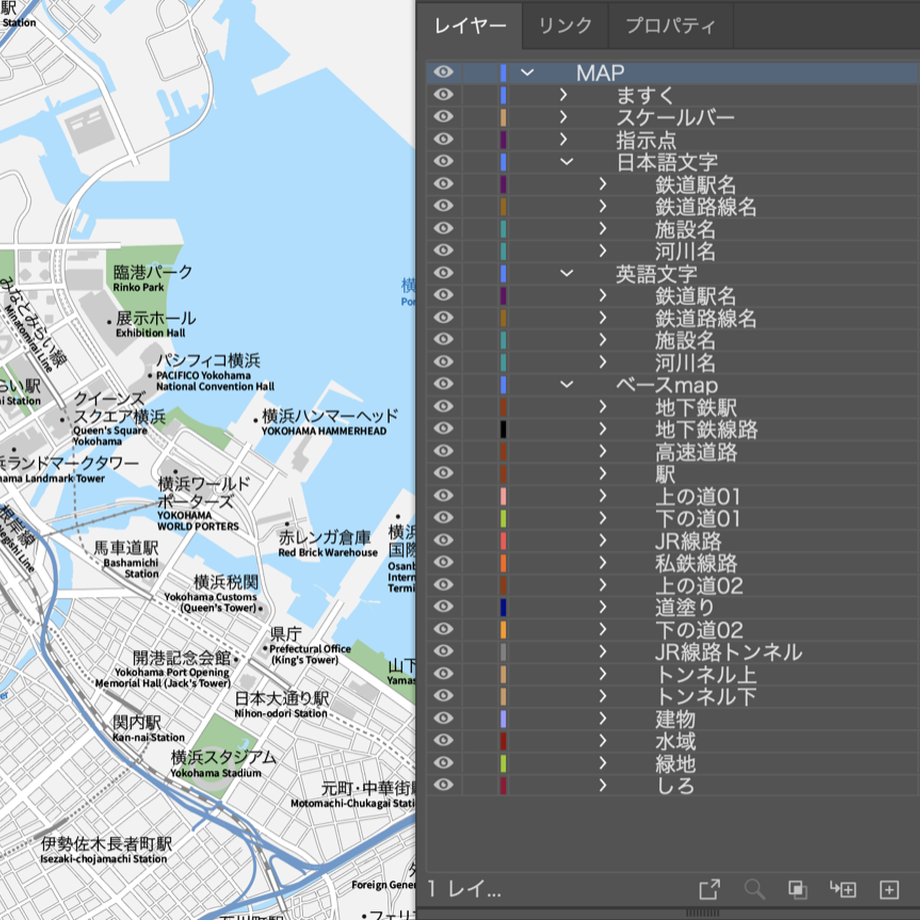Click the color swatch of 下の道01 layer
Screen dimensions: 920x920
pos(503,518)
